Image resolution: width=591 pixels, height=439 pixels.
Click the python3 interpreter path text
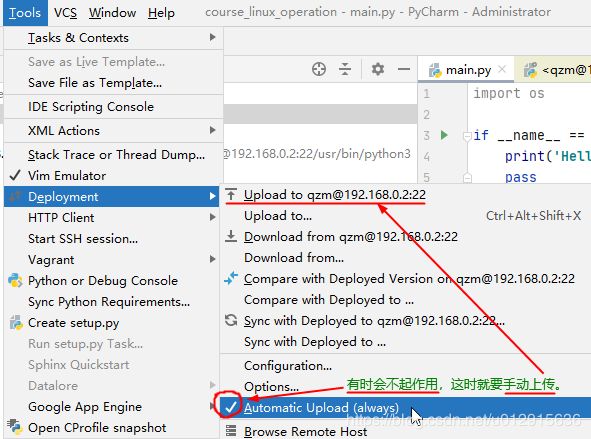pyautogui.click(x=317, y=154)
